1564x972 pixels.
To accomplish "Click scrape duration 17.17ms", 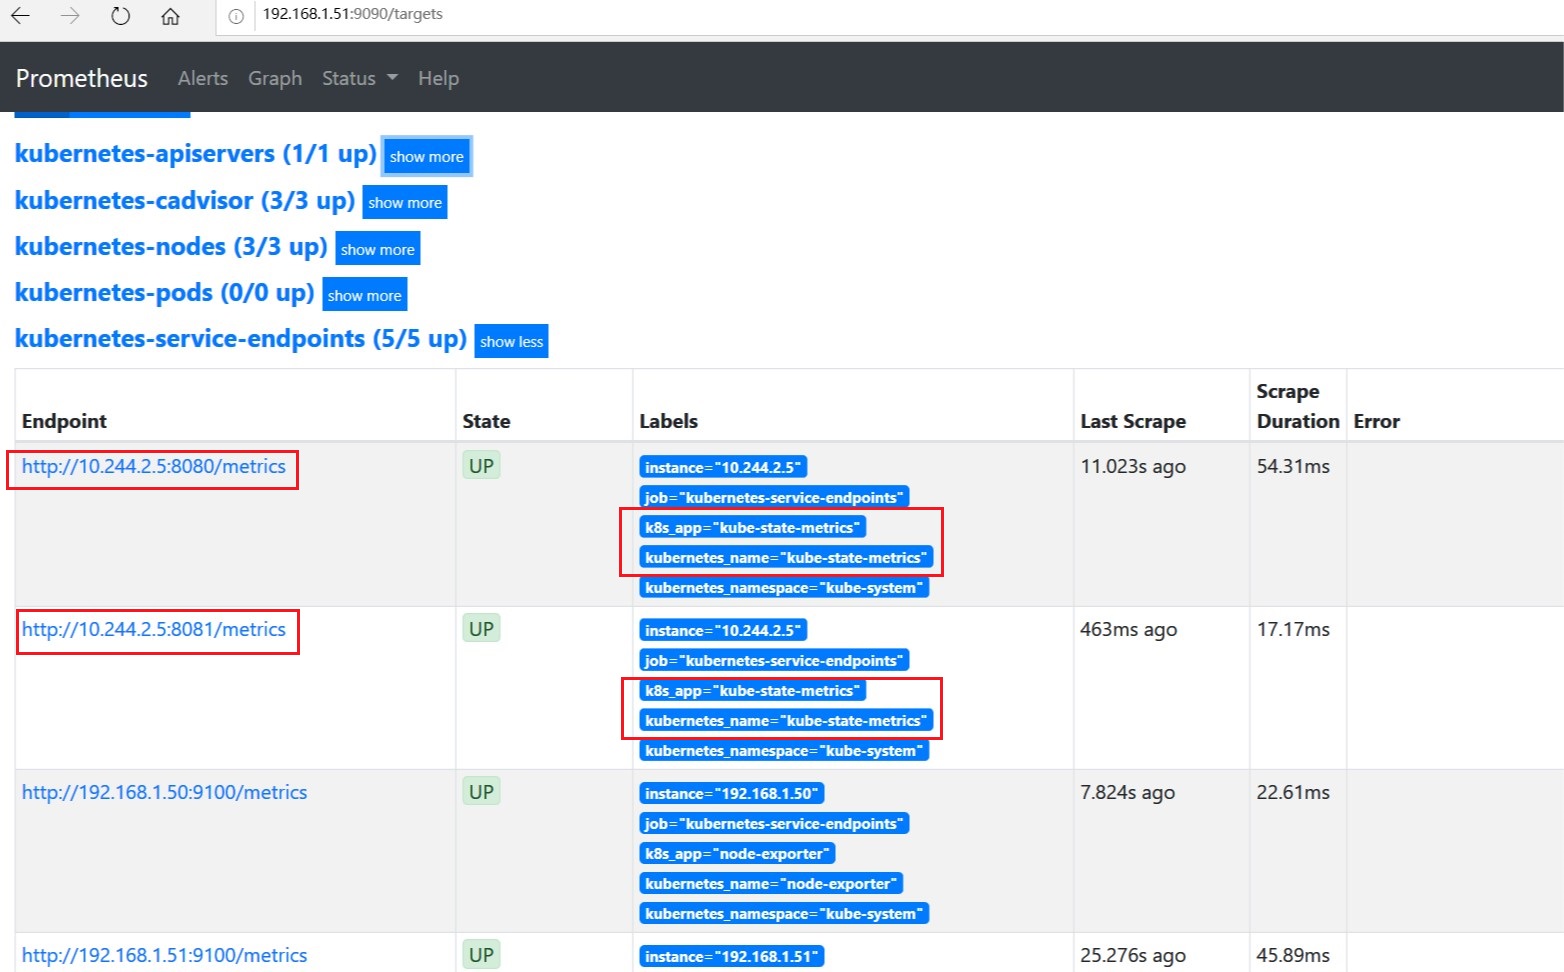I will 1293,629.
